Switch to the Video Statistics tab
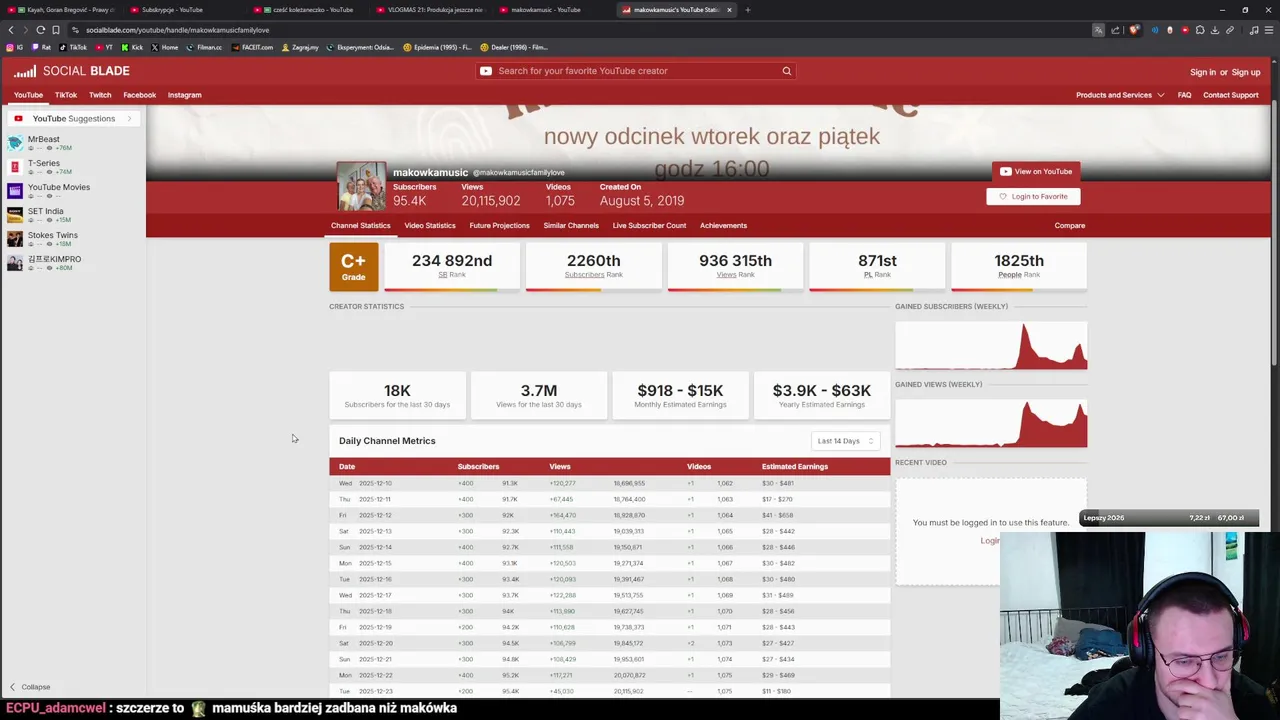 (430, 226)
